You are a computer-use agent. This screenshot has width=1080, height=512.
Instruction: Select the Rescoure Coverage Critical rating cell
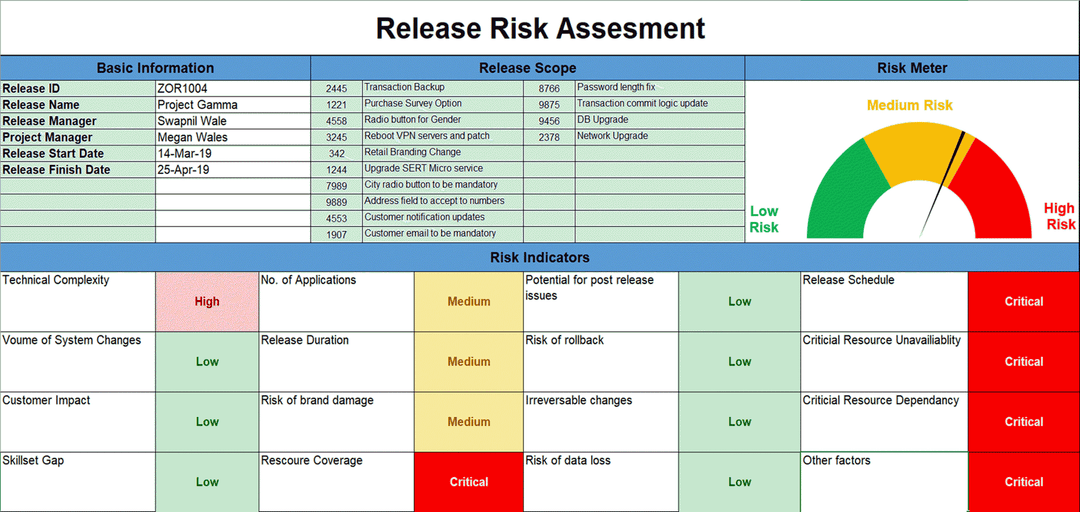(468, 482)
